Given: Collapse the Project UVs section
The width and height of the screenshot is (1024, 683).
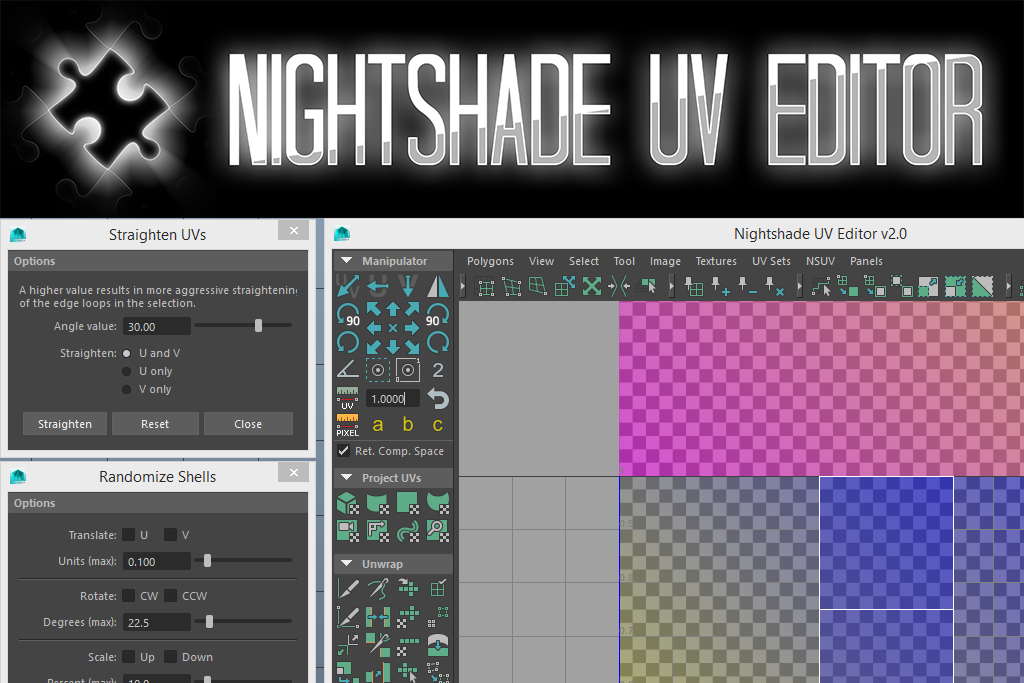Looking at the screenshot, I should [x=347, y=478].
